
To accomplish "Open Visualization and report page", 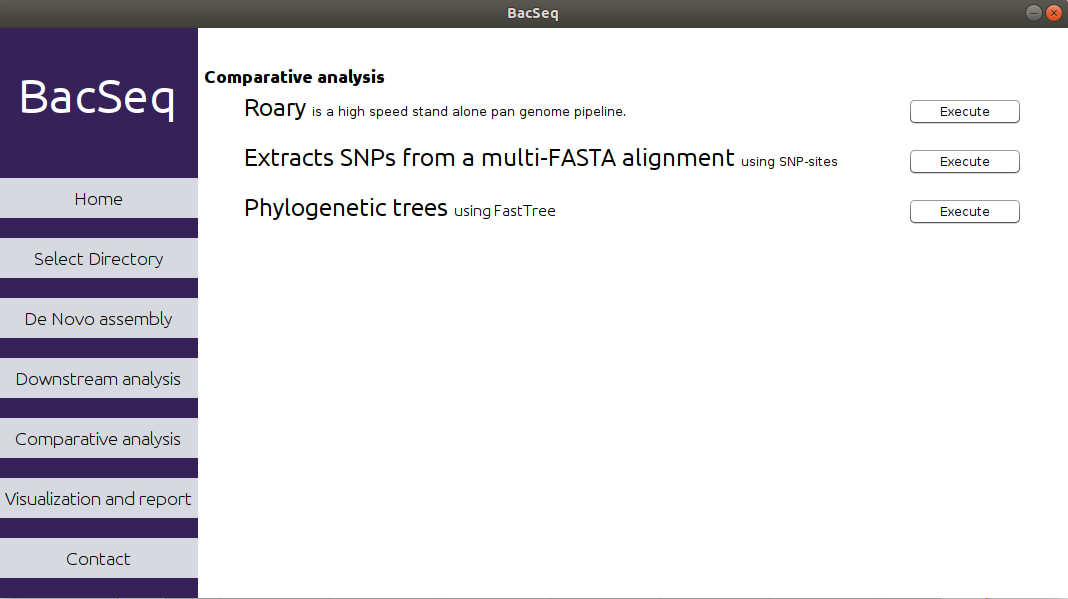I will (x=99, y=498).
